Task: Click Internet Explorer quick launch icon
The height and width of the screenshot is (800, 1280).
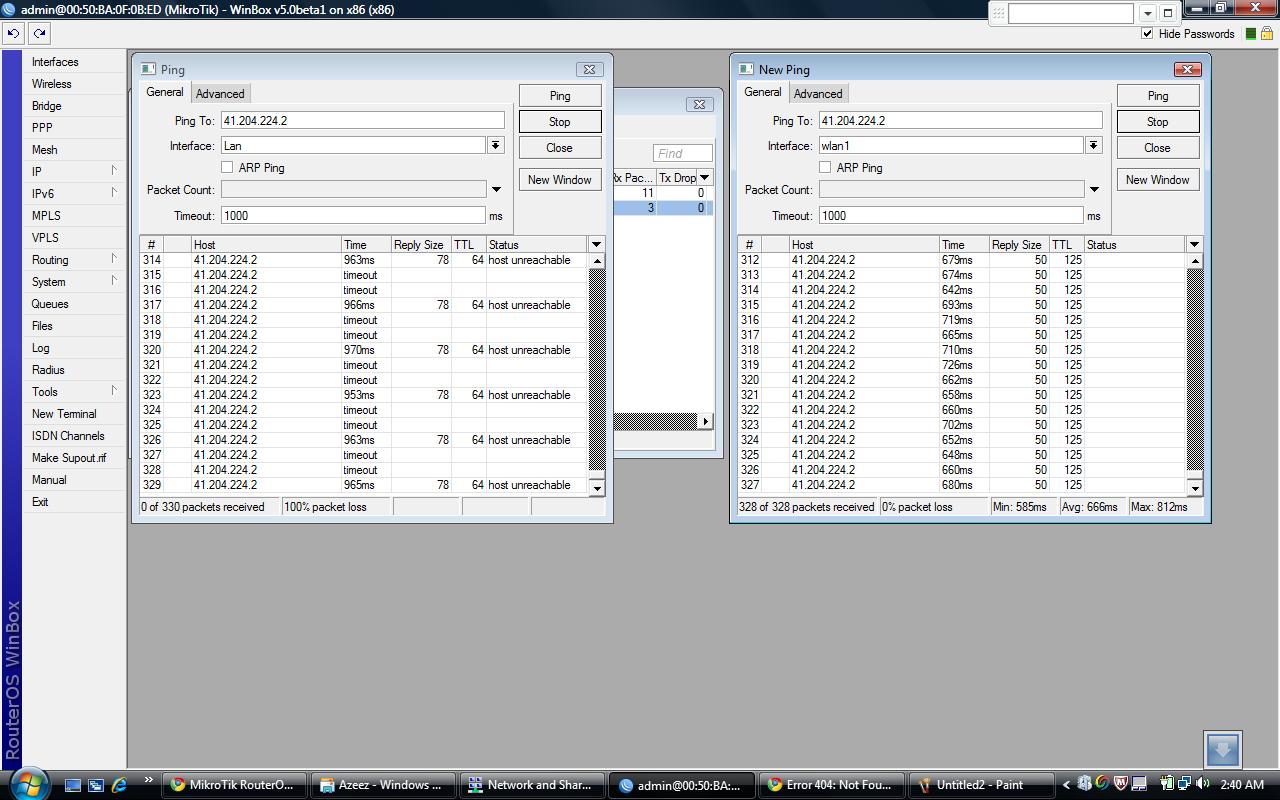Action: [x=119, y=785]
